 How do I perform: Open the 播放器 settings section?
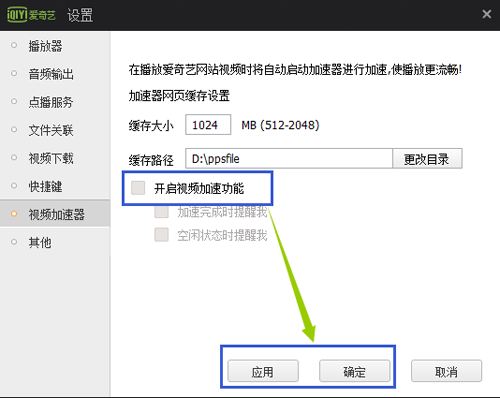pyautogui.click(x=45, y=46)
